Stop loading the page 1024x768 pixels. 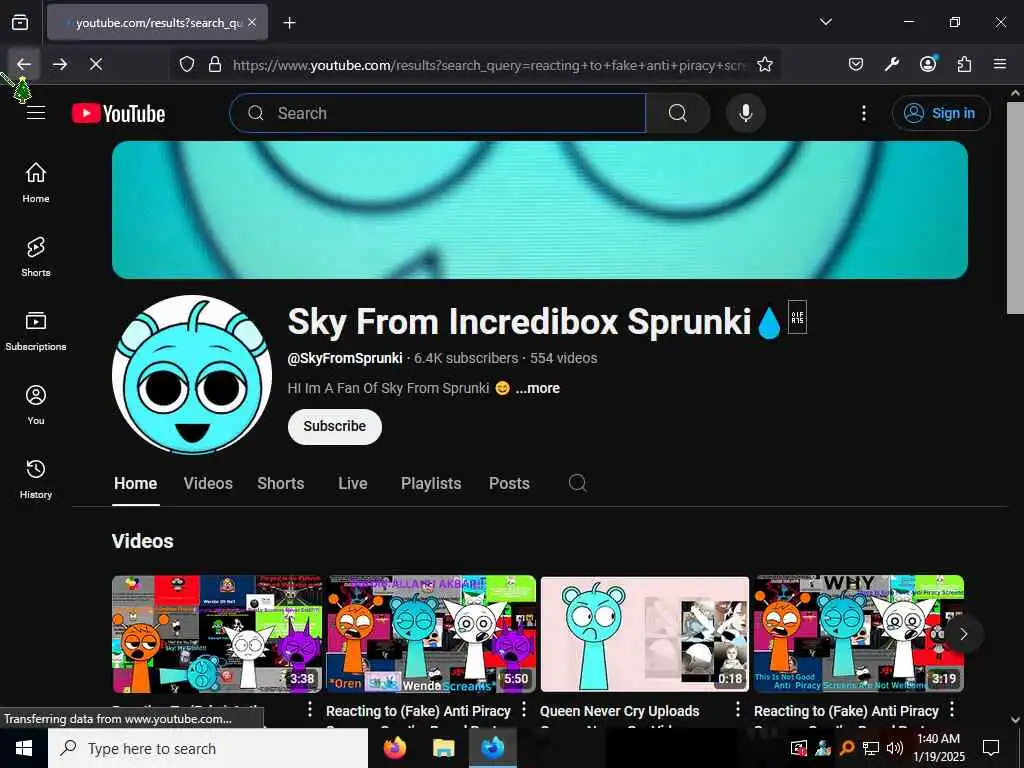[x=96, y=64]
